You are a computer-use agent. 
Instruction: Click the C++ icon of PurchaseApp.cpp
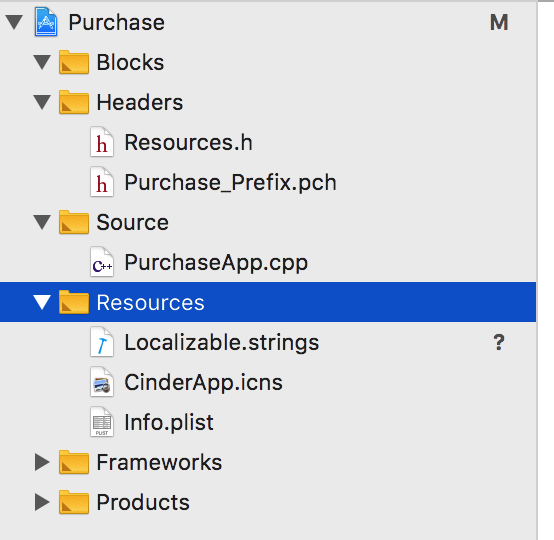[102, 262]
